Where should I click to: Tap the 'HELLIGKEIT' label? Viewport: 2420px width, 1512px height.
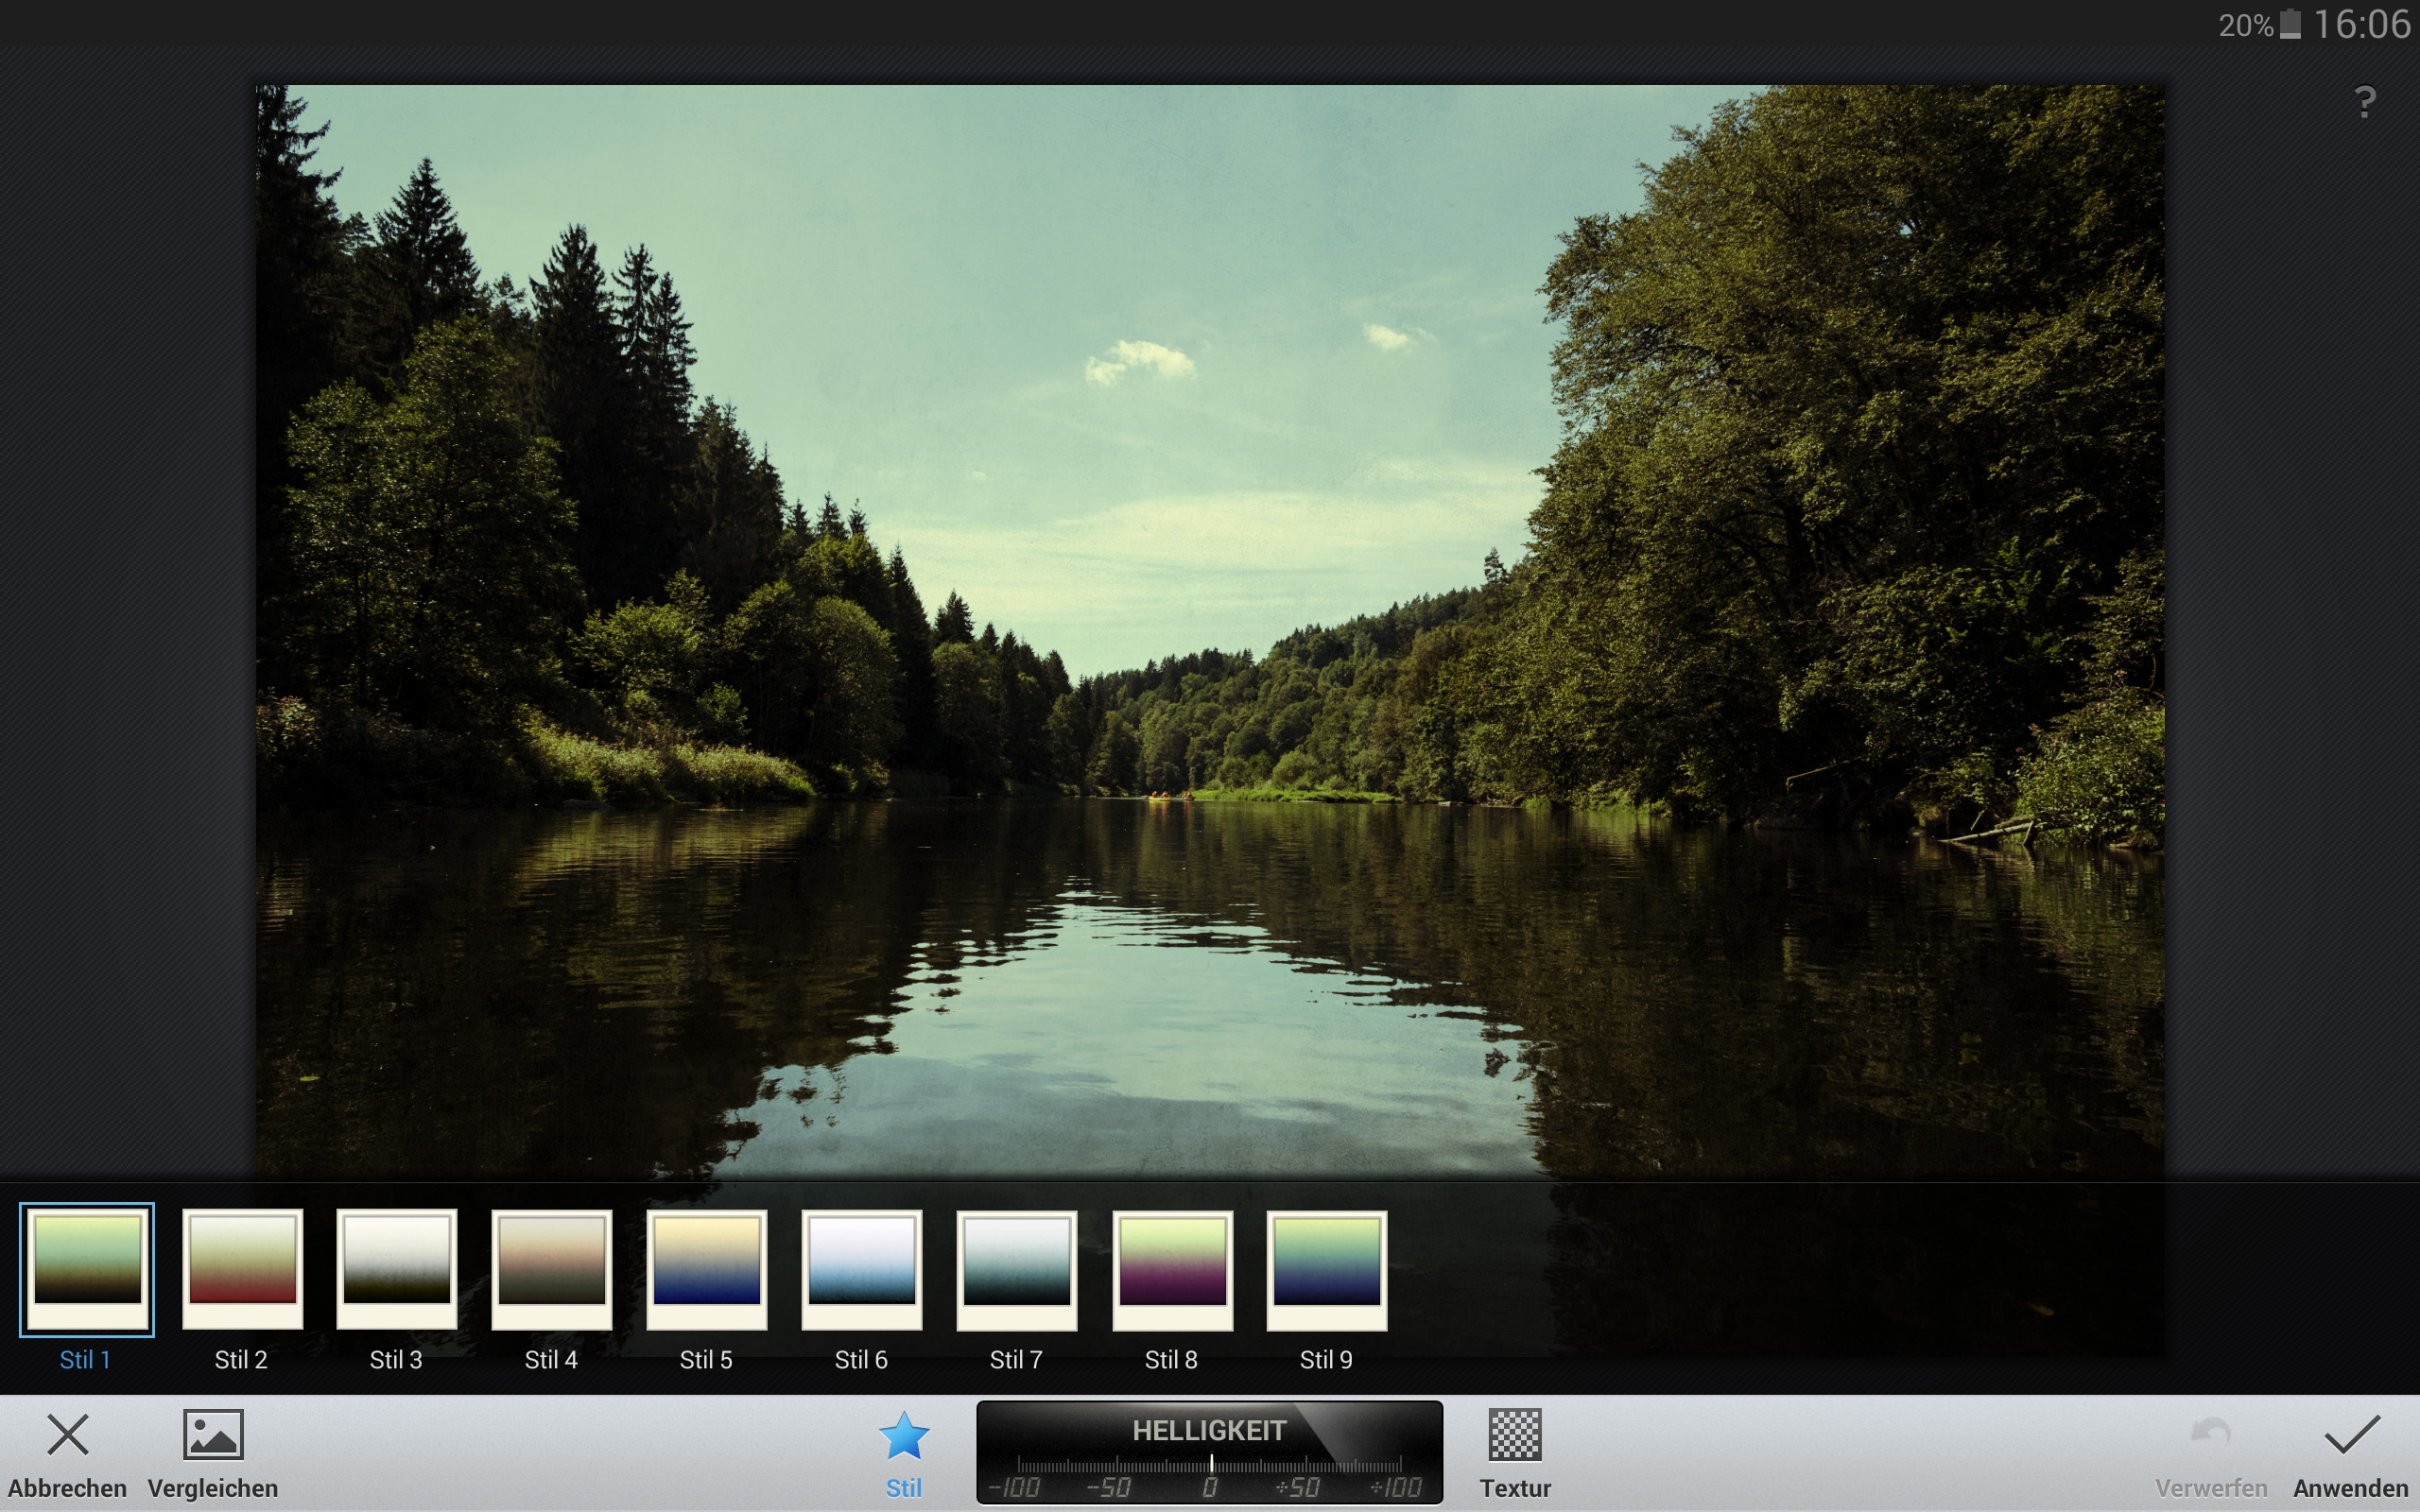pos(1209,1431)
